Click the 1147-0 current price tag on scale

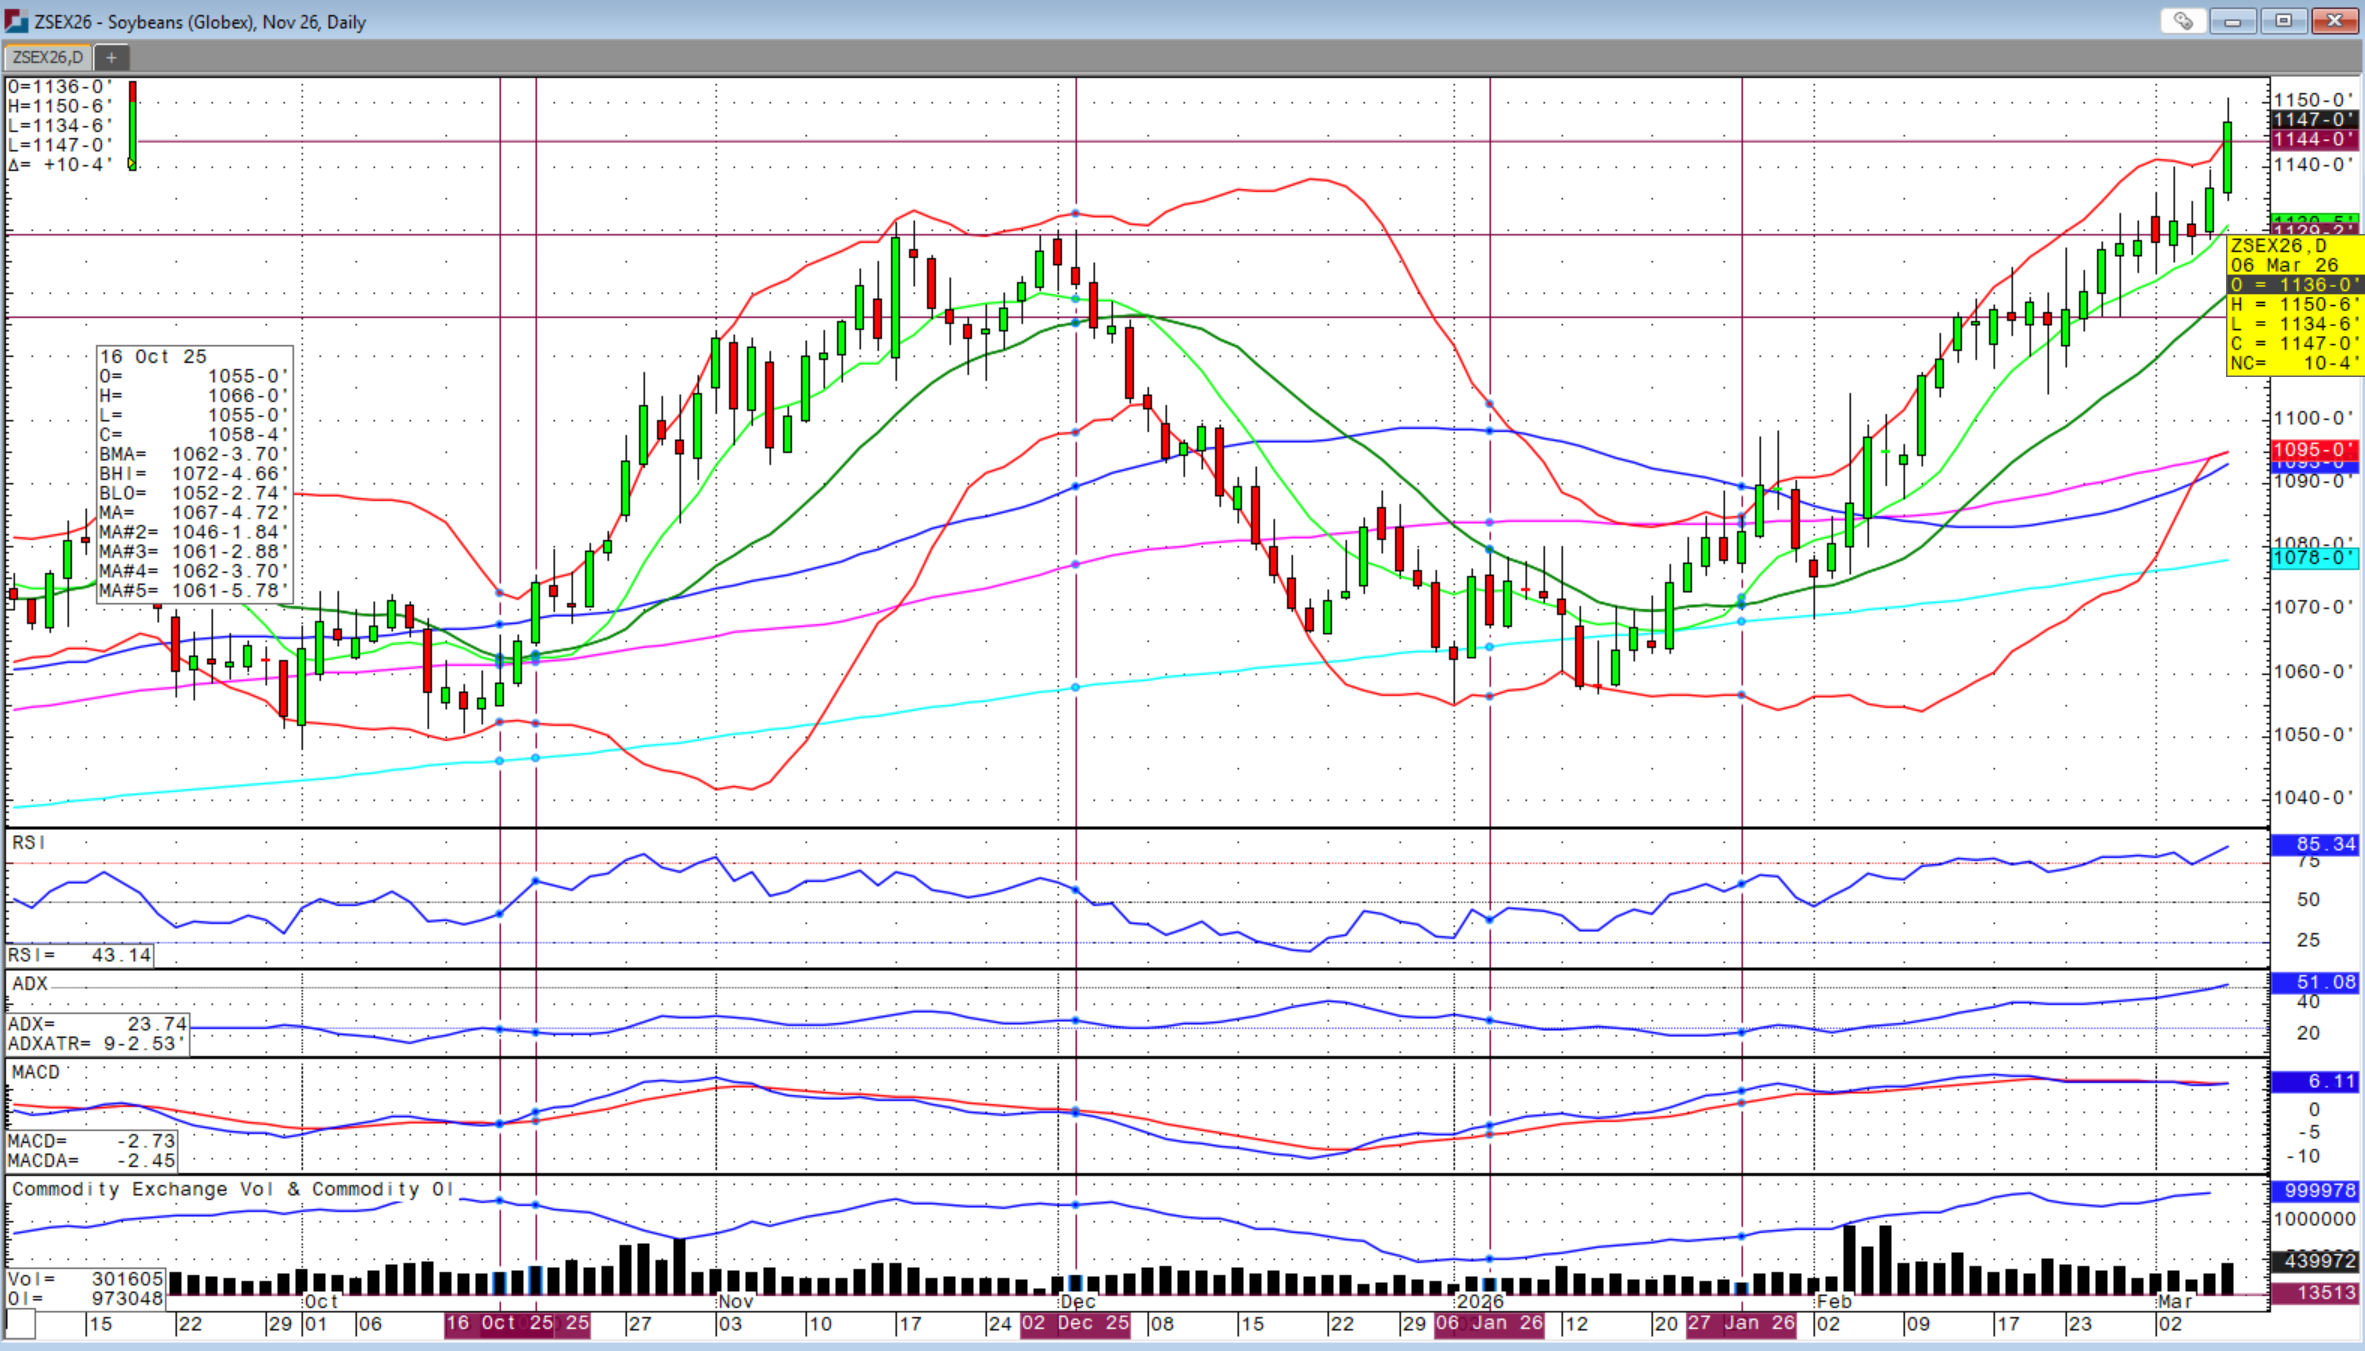coord(2314,119)
